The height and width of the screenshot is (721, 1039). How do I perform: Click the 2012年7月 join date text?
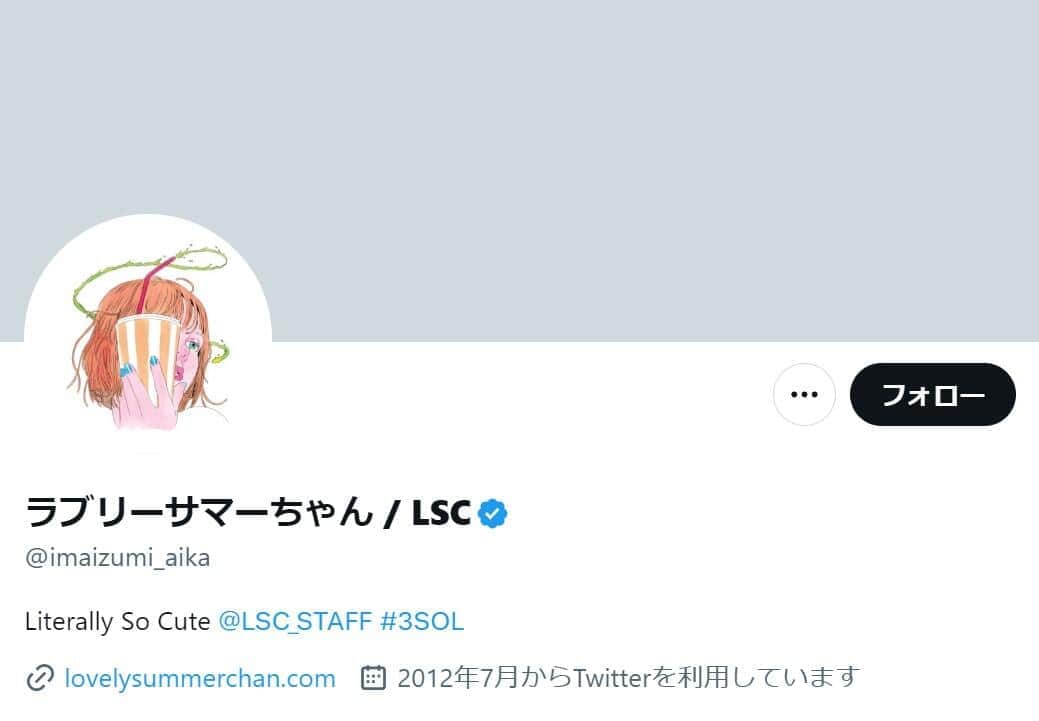tap(458, 678)
